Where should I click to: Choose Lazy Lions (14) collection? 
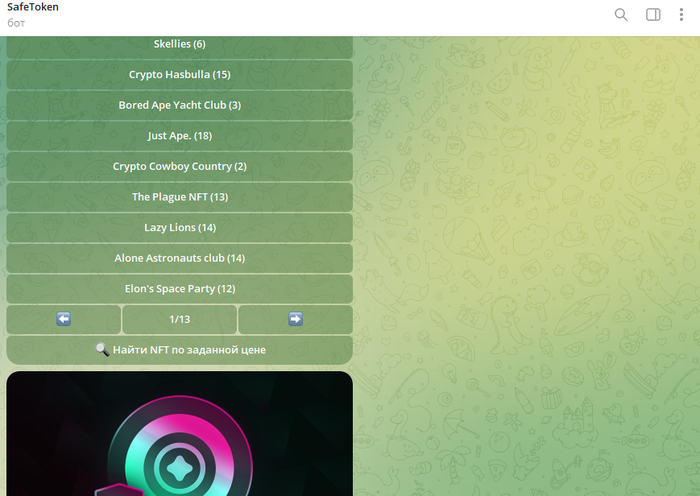(179, 227)
